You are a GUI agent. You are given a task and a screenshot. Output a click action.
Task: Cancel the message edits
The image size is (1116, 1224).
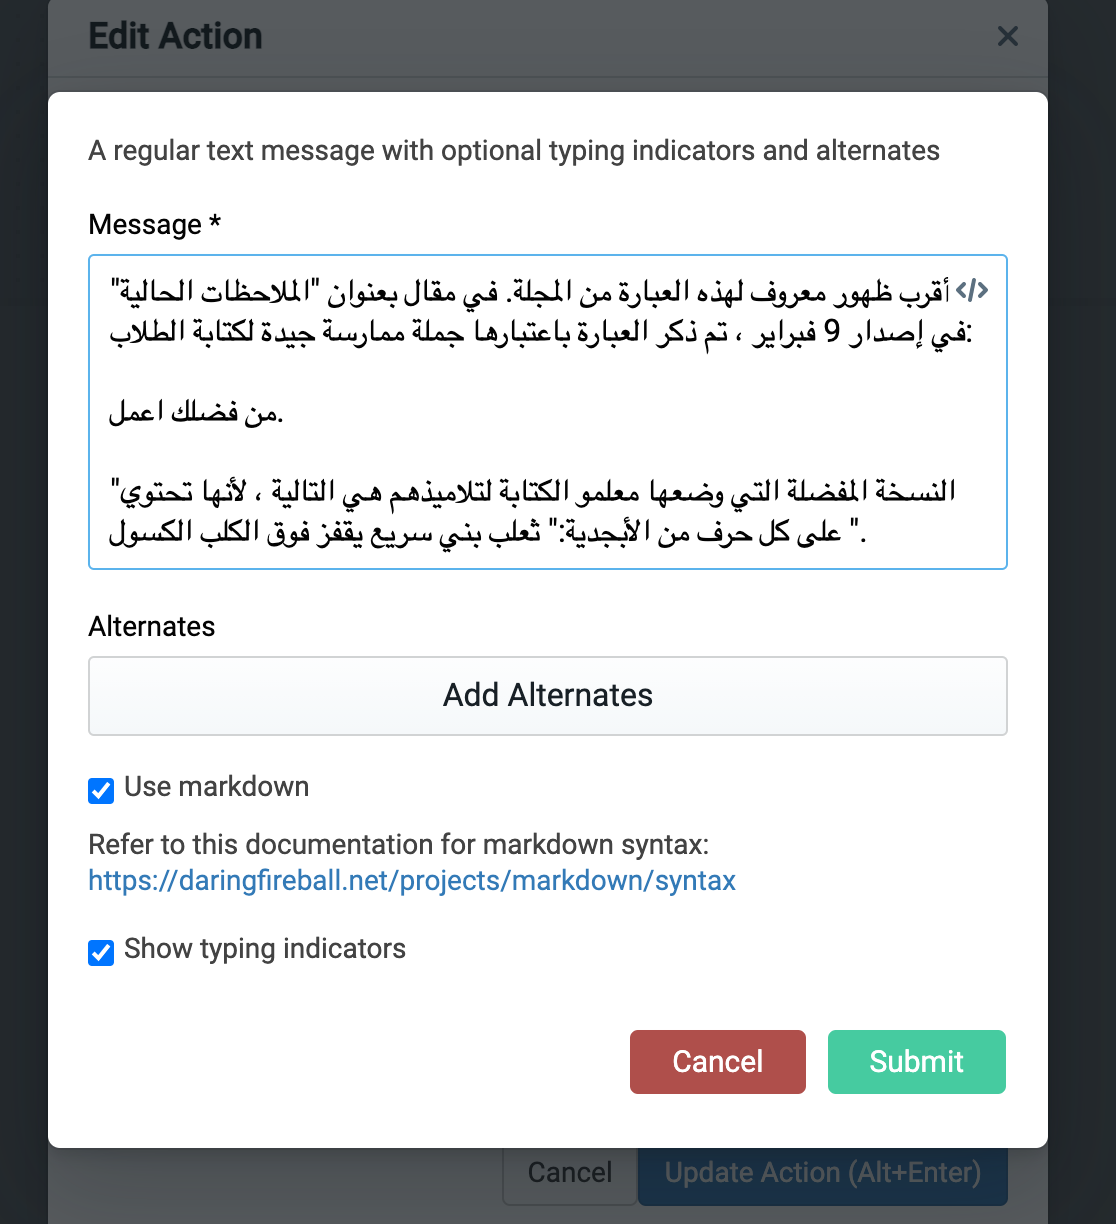[x=717, y=1062]
